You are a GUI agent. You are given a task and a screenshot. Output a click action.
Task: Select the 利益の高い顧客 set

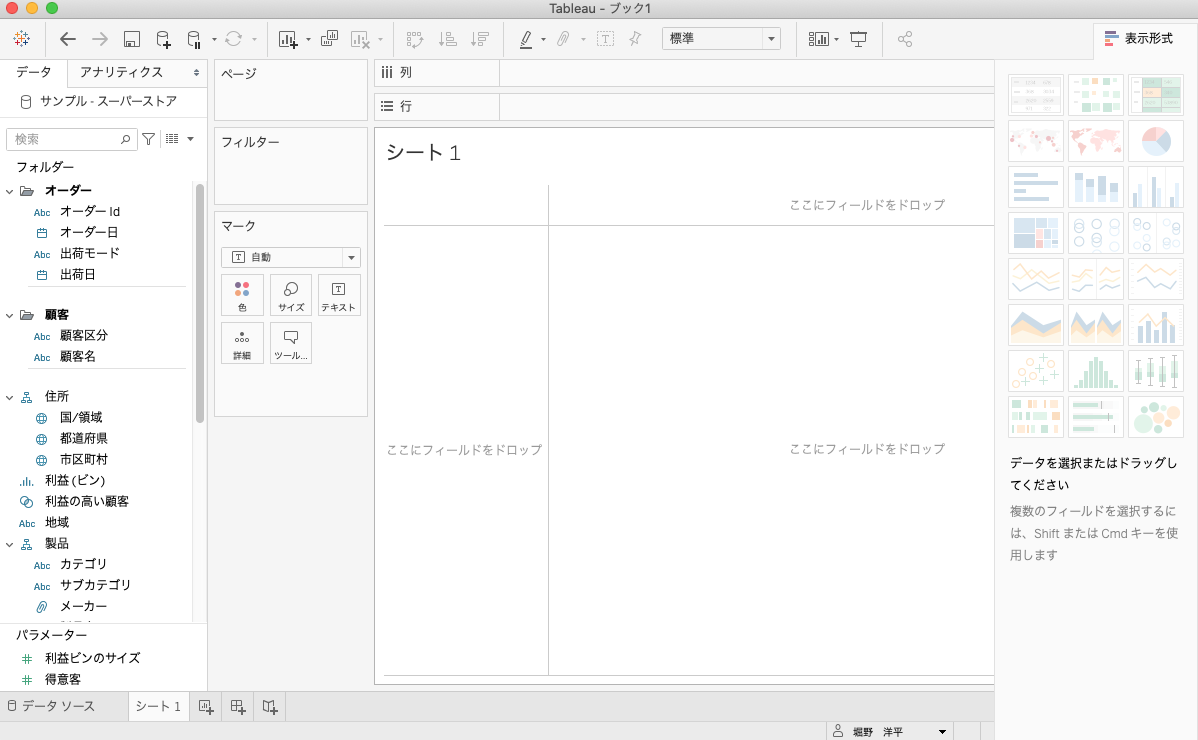click(x=86, y=502)
